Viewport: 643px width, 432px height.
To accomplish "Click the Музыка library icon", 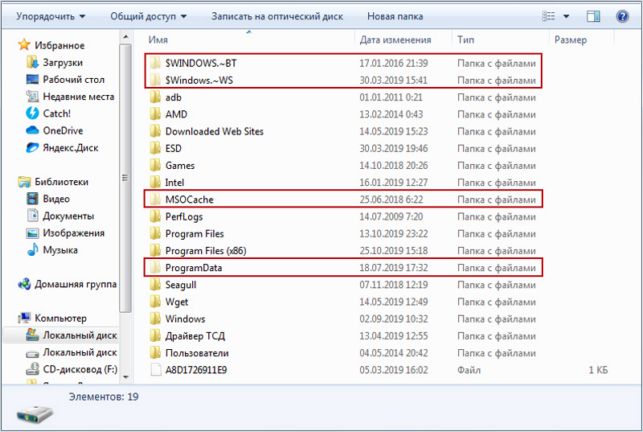I will pyautogui.click(x=32, y=250).
